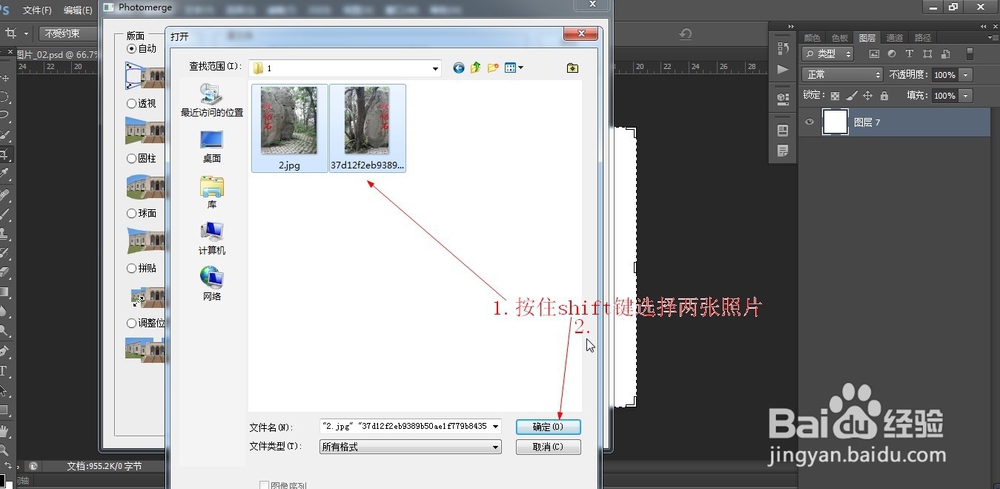Select the Pen tool
Viewport: 1000px width, 489px height.
[x=5, y=351]
